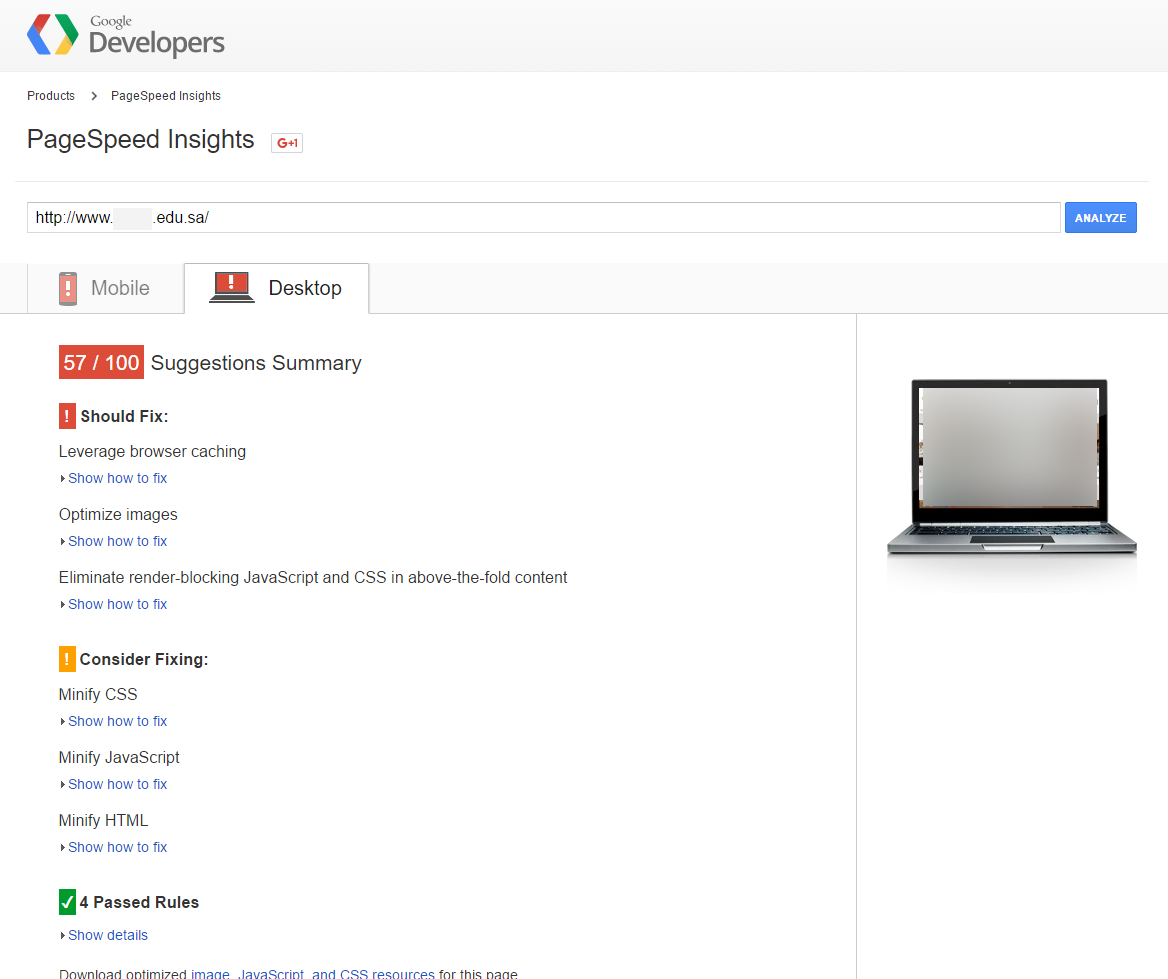Click the Google Developers logo

tap(126, 36)
